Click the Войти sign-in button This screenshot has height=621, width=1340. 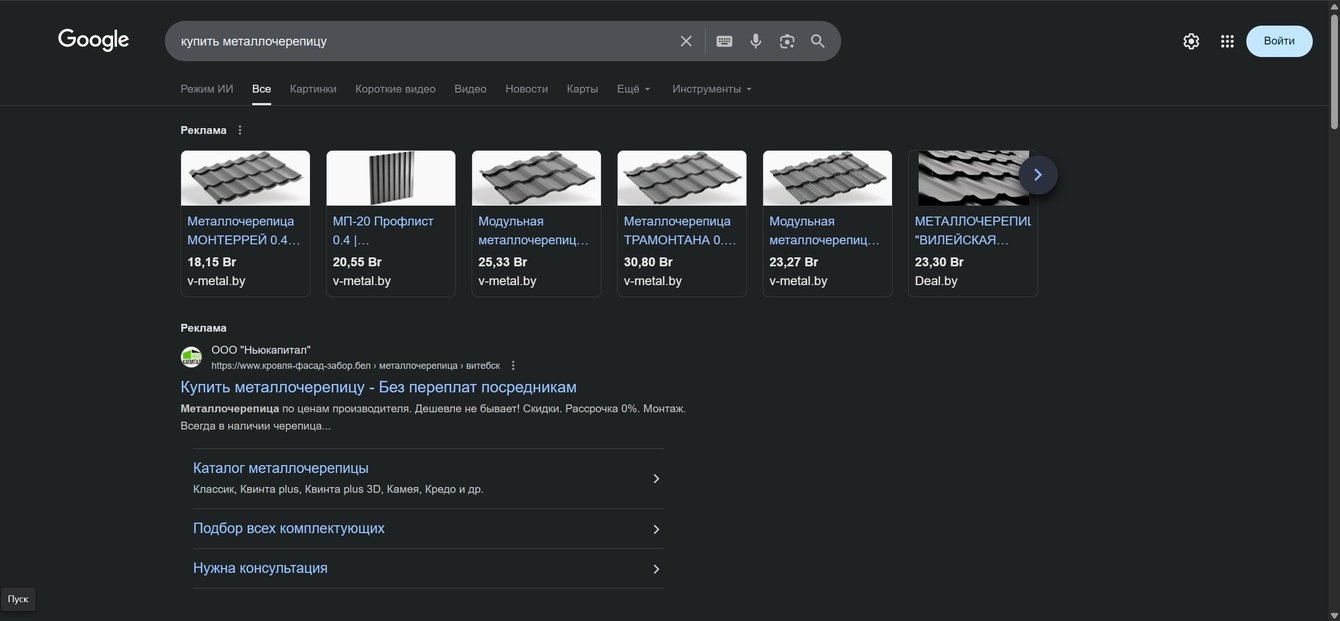pos(1278,41)
